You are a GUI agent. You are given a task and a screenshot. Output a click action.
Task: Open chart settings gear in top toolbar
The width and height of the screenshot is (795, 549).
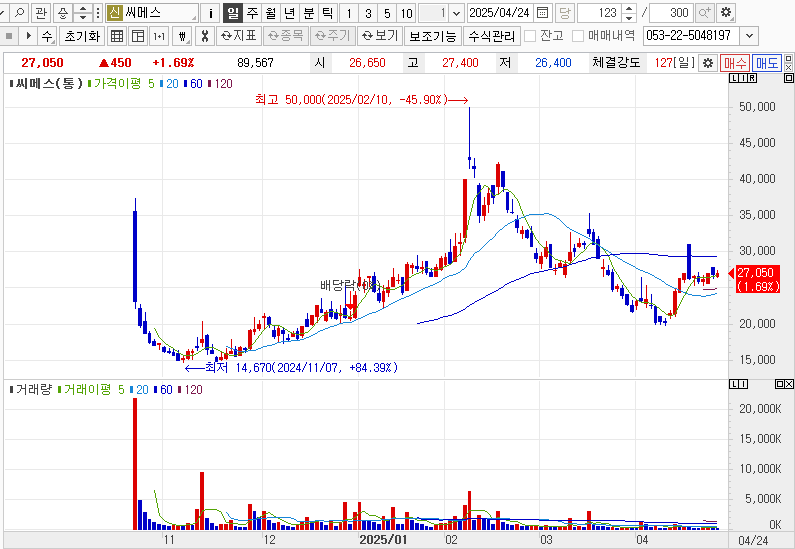click(726, 13)
